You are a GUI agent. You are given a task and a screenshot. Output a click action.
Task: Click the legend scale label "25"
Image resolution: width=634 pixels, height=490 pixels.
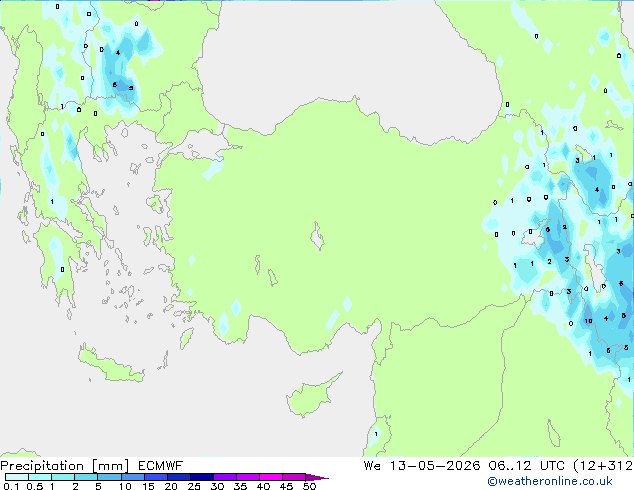tap(194, 486)
